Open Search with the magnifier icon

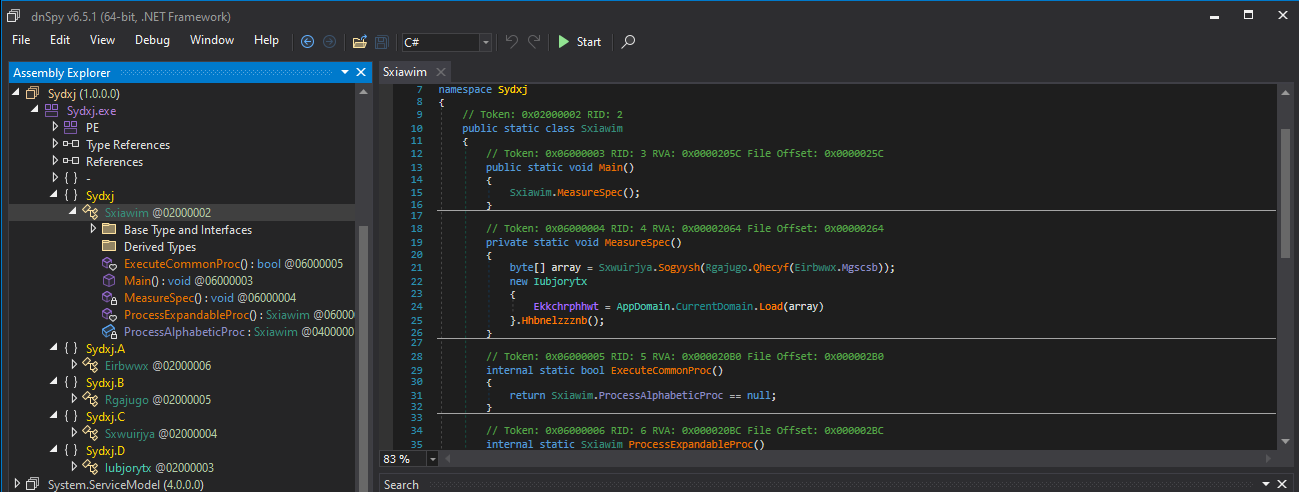628,42
